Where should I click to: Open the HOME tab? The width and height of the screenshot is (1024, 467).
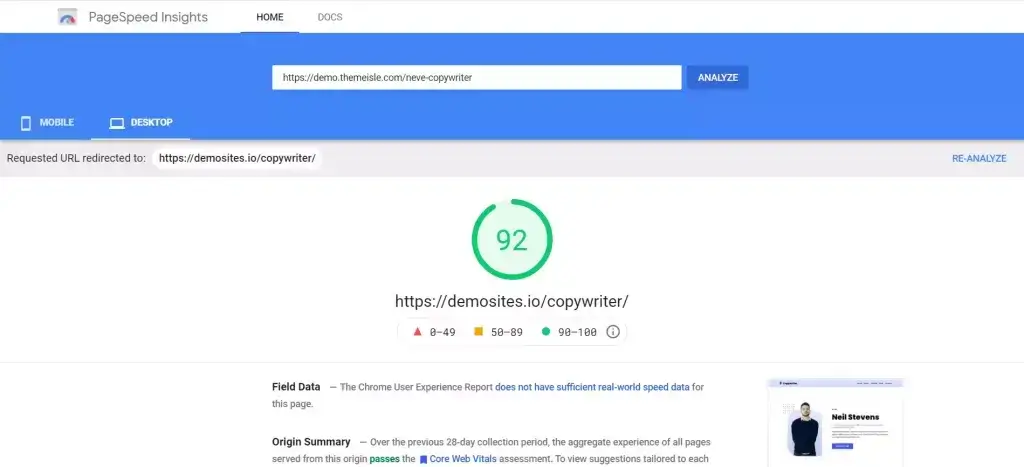pyautogui.click(x=270, y=17)
